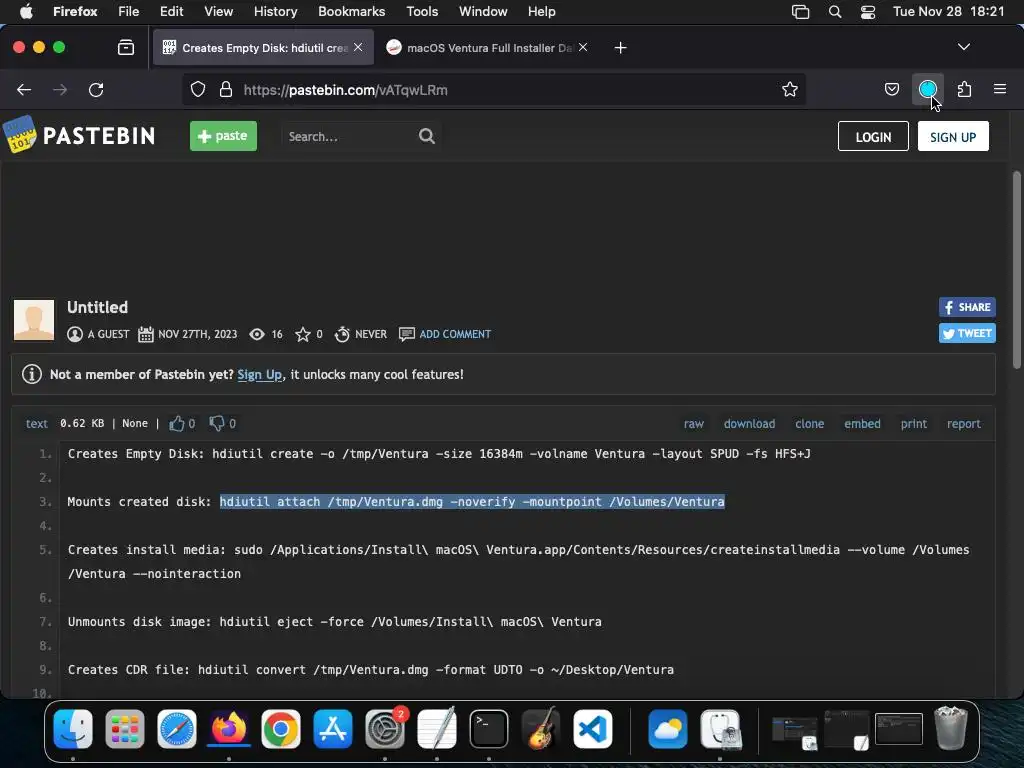The height and width of the screenshot is (768, 1024).
Task: Create a new paste
Action: (x=223, y=136)
